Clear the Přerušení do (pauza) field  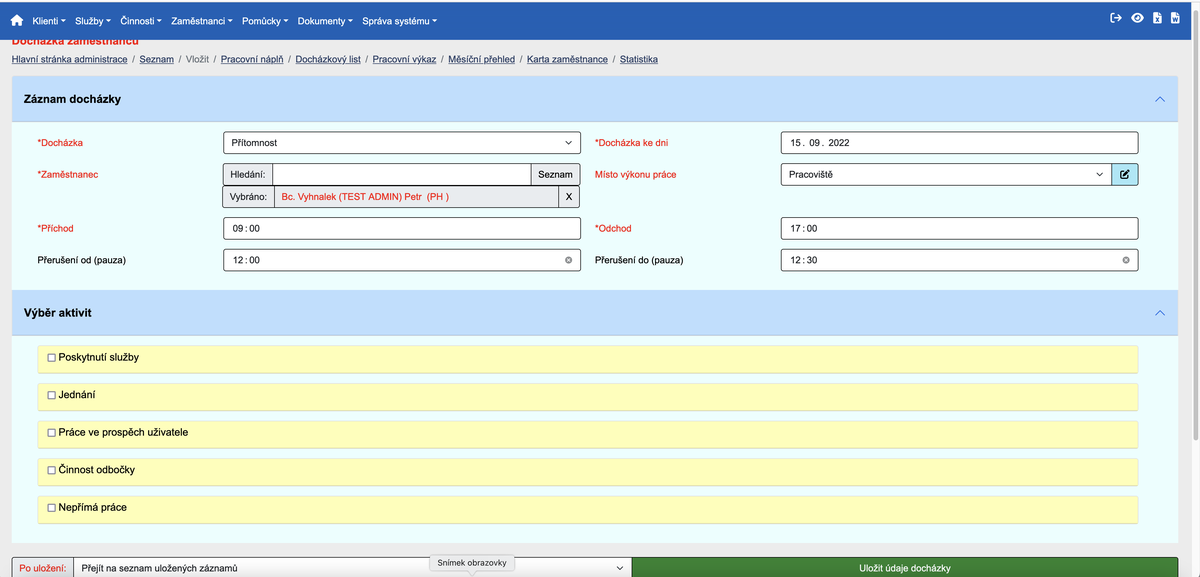[x=1126, y=259]
